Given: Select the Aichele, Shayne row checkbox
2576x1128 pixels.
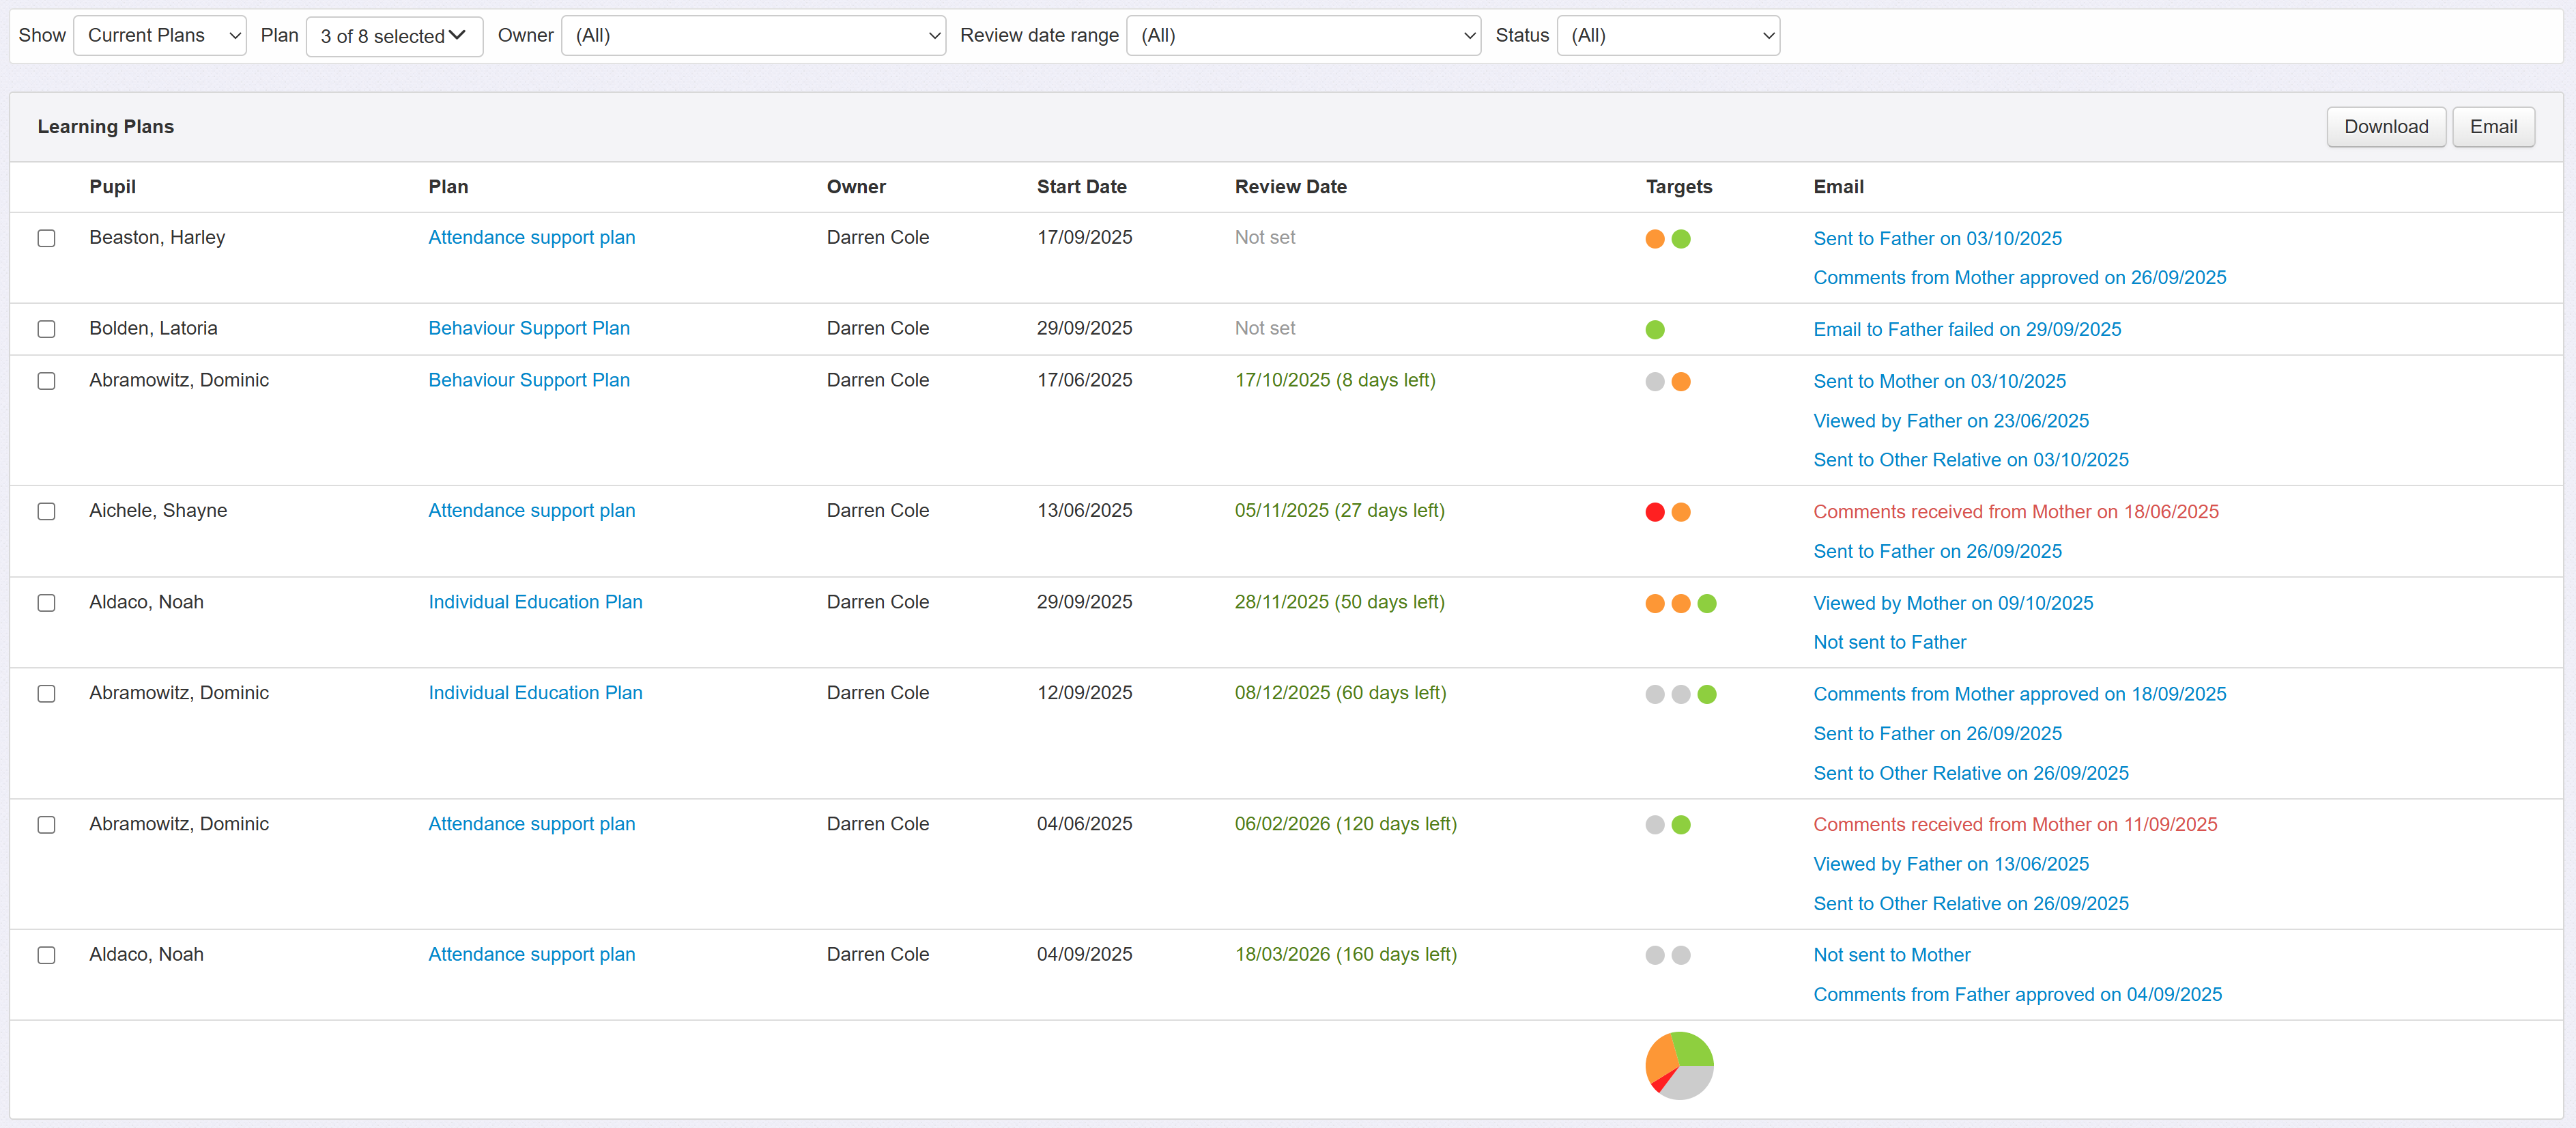Looking at the screenshot, I should pyautogui.click(x=46, y=511).
